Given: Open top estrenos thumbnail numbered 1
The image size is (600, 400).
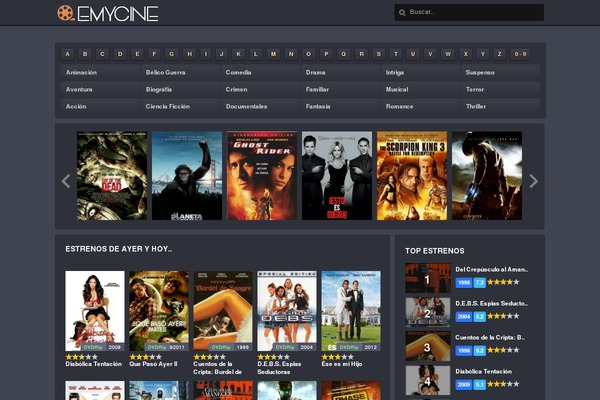Looking at the screenshot, I should [428, 278].
